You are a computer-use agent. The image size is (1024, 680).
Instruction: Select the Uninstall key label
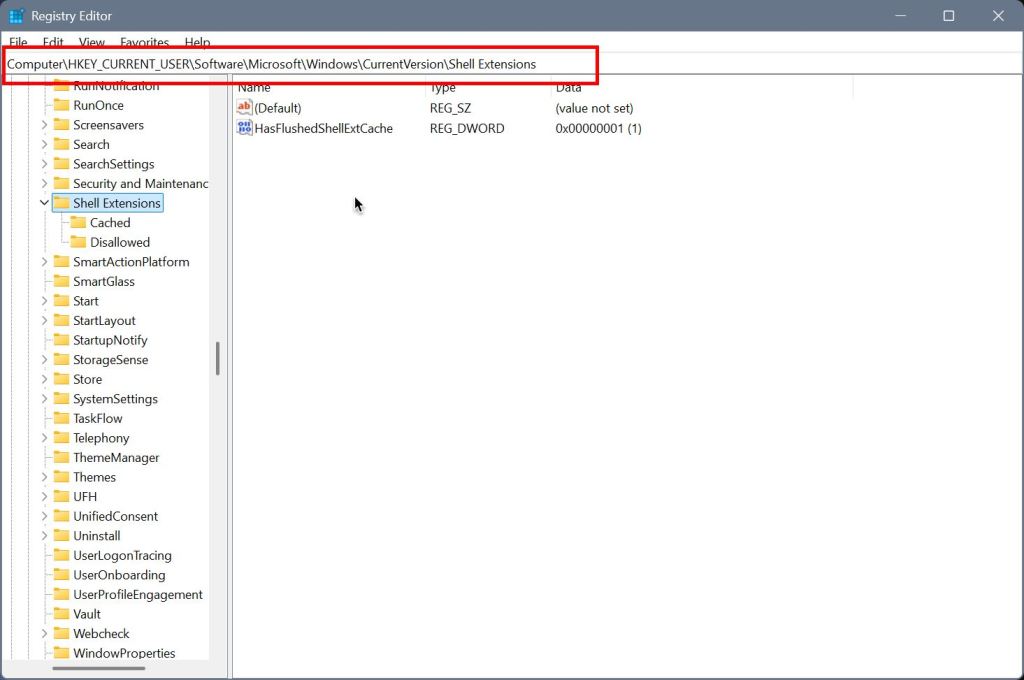(x=97, y=536)
